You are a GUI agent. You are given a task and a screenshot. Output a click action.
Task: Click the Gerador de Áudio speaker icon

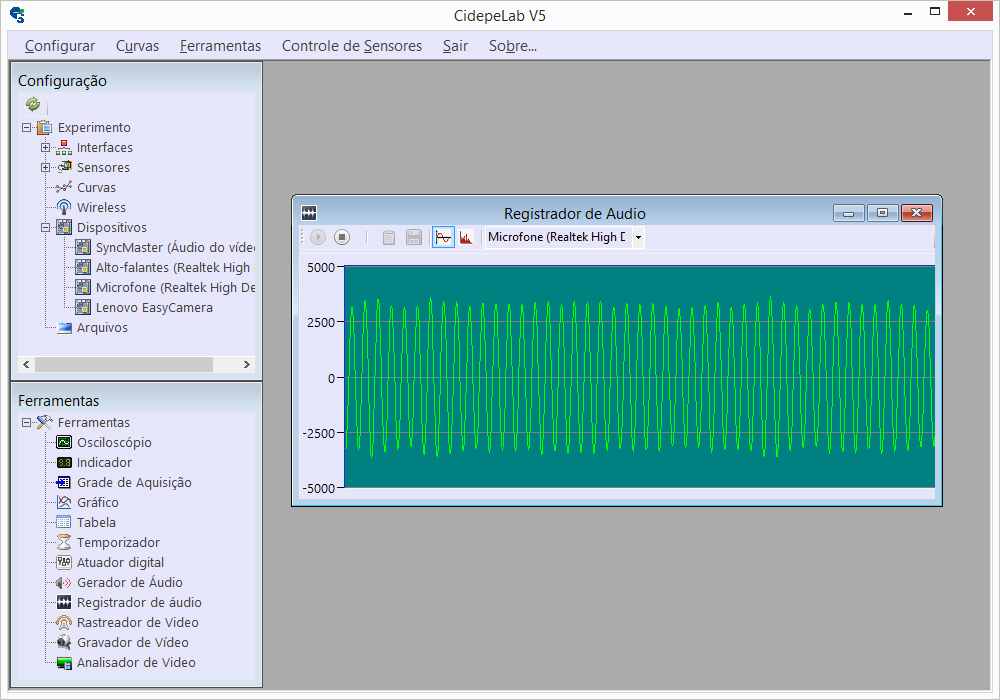pos(64,583)
